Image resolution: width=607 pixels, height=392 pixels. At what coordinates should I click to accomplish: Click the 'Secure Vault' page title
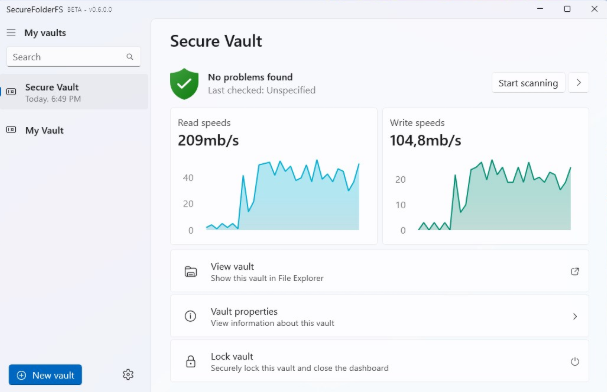[216, 41]
